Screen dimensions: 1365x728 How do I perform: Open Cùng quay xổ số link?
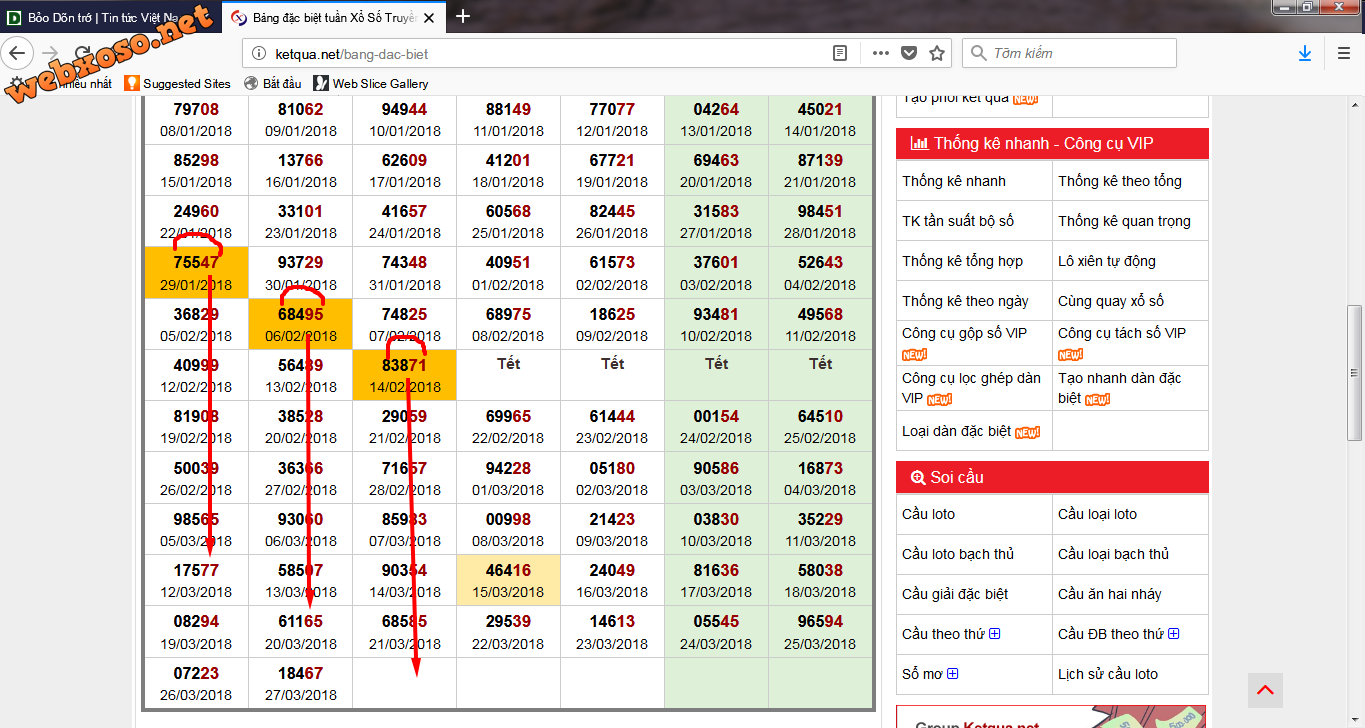(x=1111, y=301)
